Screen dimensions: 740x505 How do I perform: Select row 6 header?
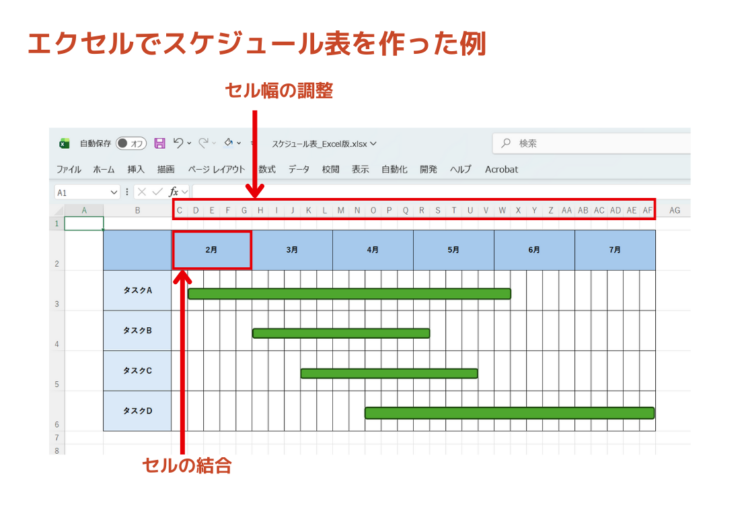[x=57, y=411]
